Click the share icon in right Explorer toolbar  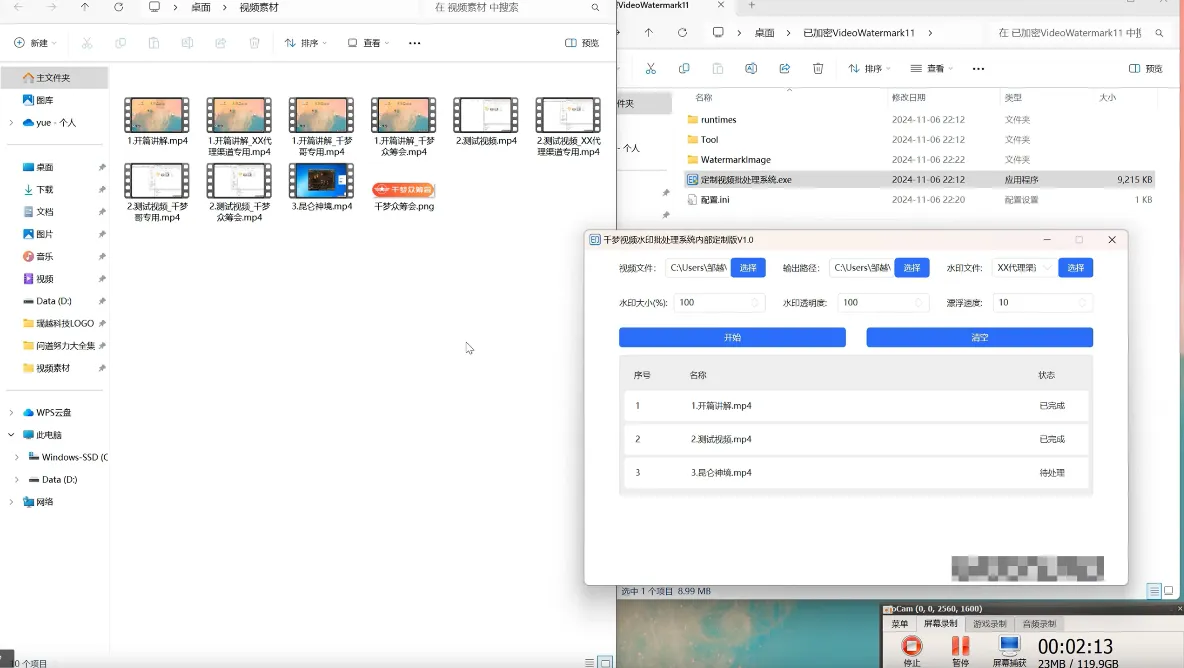(785, 69)
